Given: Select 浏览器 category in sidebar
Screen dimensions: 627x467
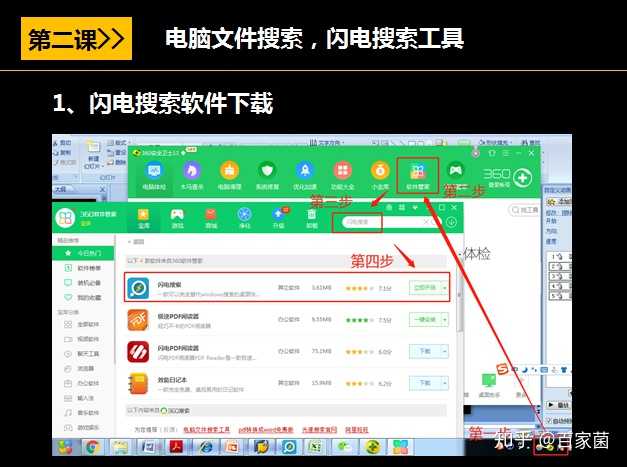Looking at the screenshot, I should click(83, 369).
